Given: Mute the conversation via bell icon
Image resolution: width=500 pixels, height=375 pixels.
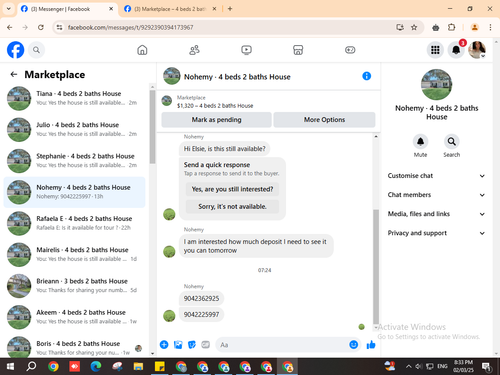Looking at the screenshot, I should coord(420,142).
